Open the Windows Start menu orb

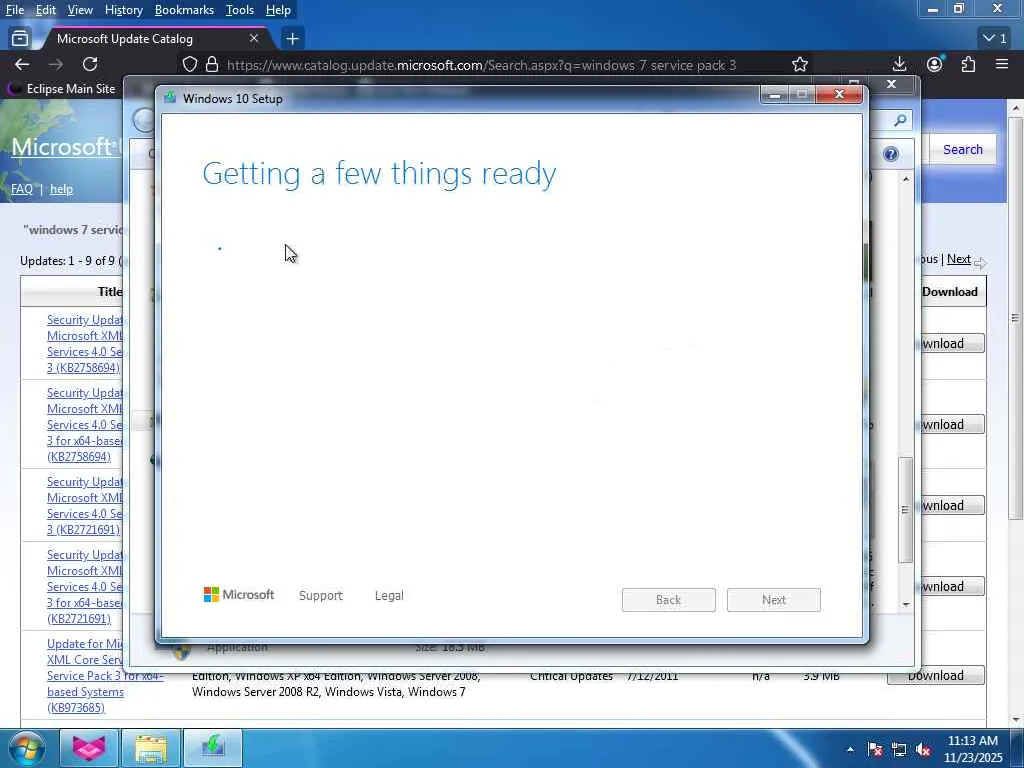pos(26,748)
